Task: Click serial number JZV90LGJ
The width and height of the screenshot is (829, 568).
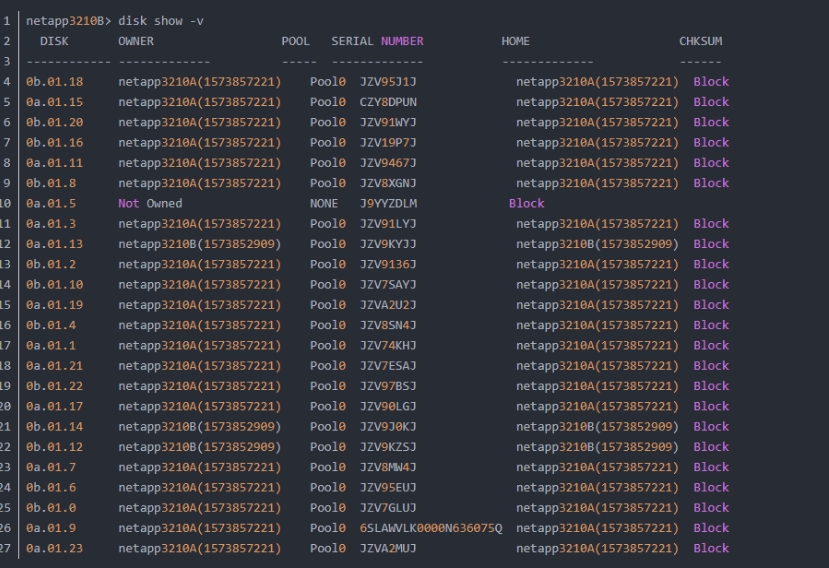Action: (x=388, y=406)
